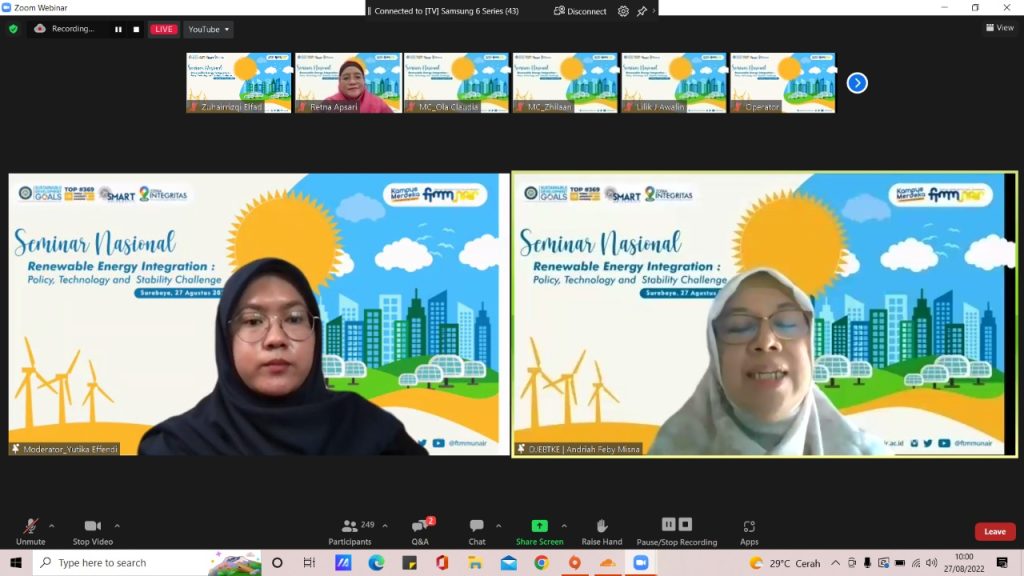Image resolution: width=1024 pixels, height=576 pixels.
Task: Open the View menu
Action: point(1000,27)
